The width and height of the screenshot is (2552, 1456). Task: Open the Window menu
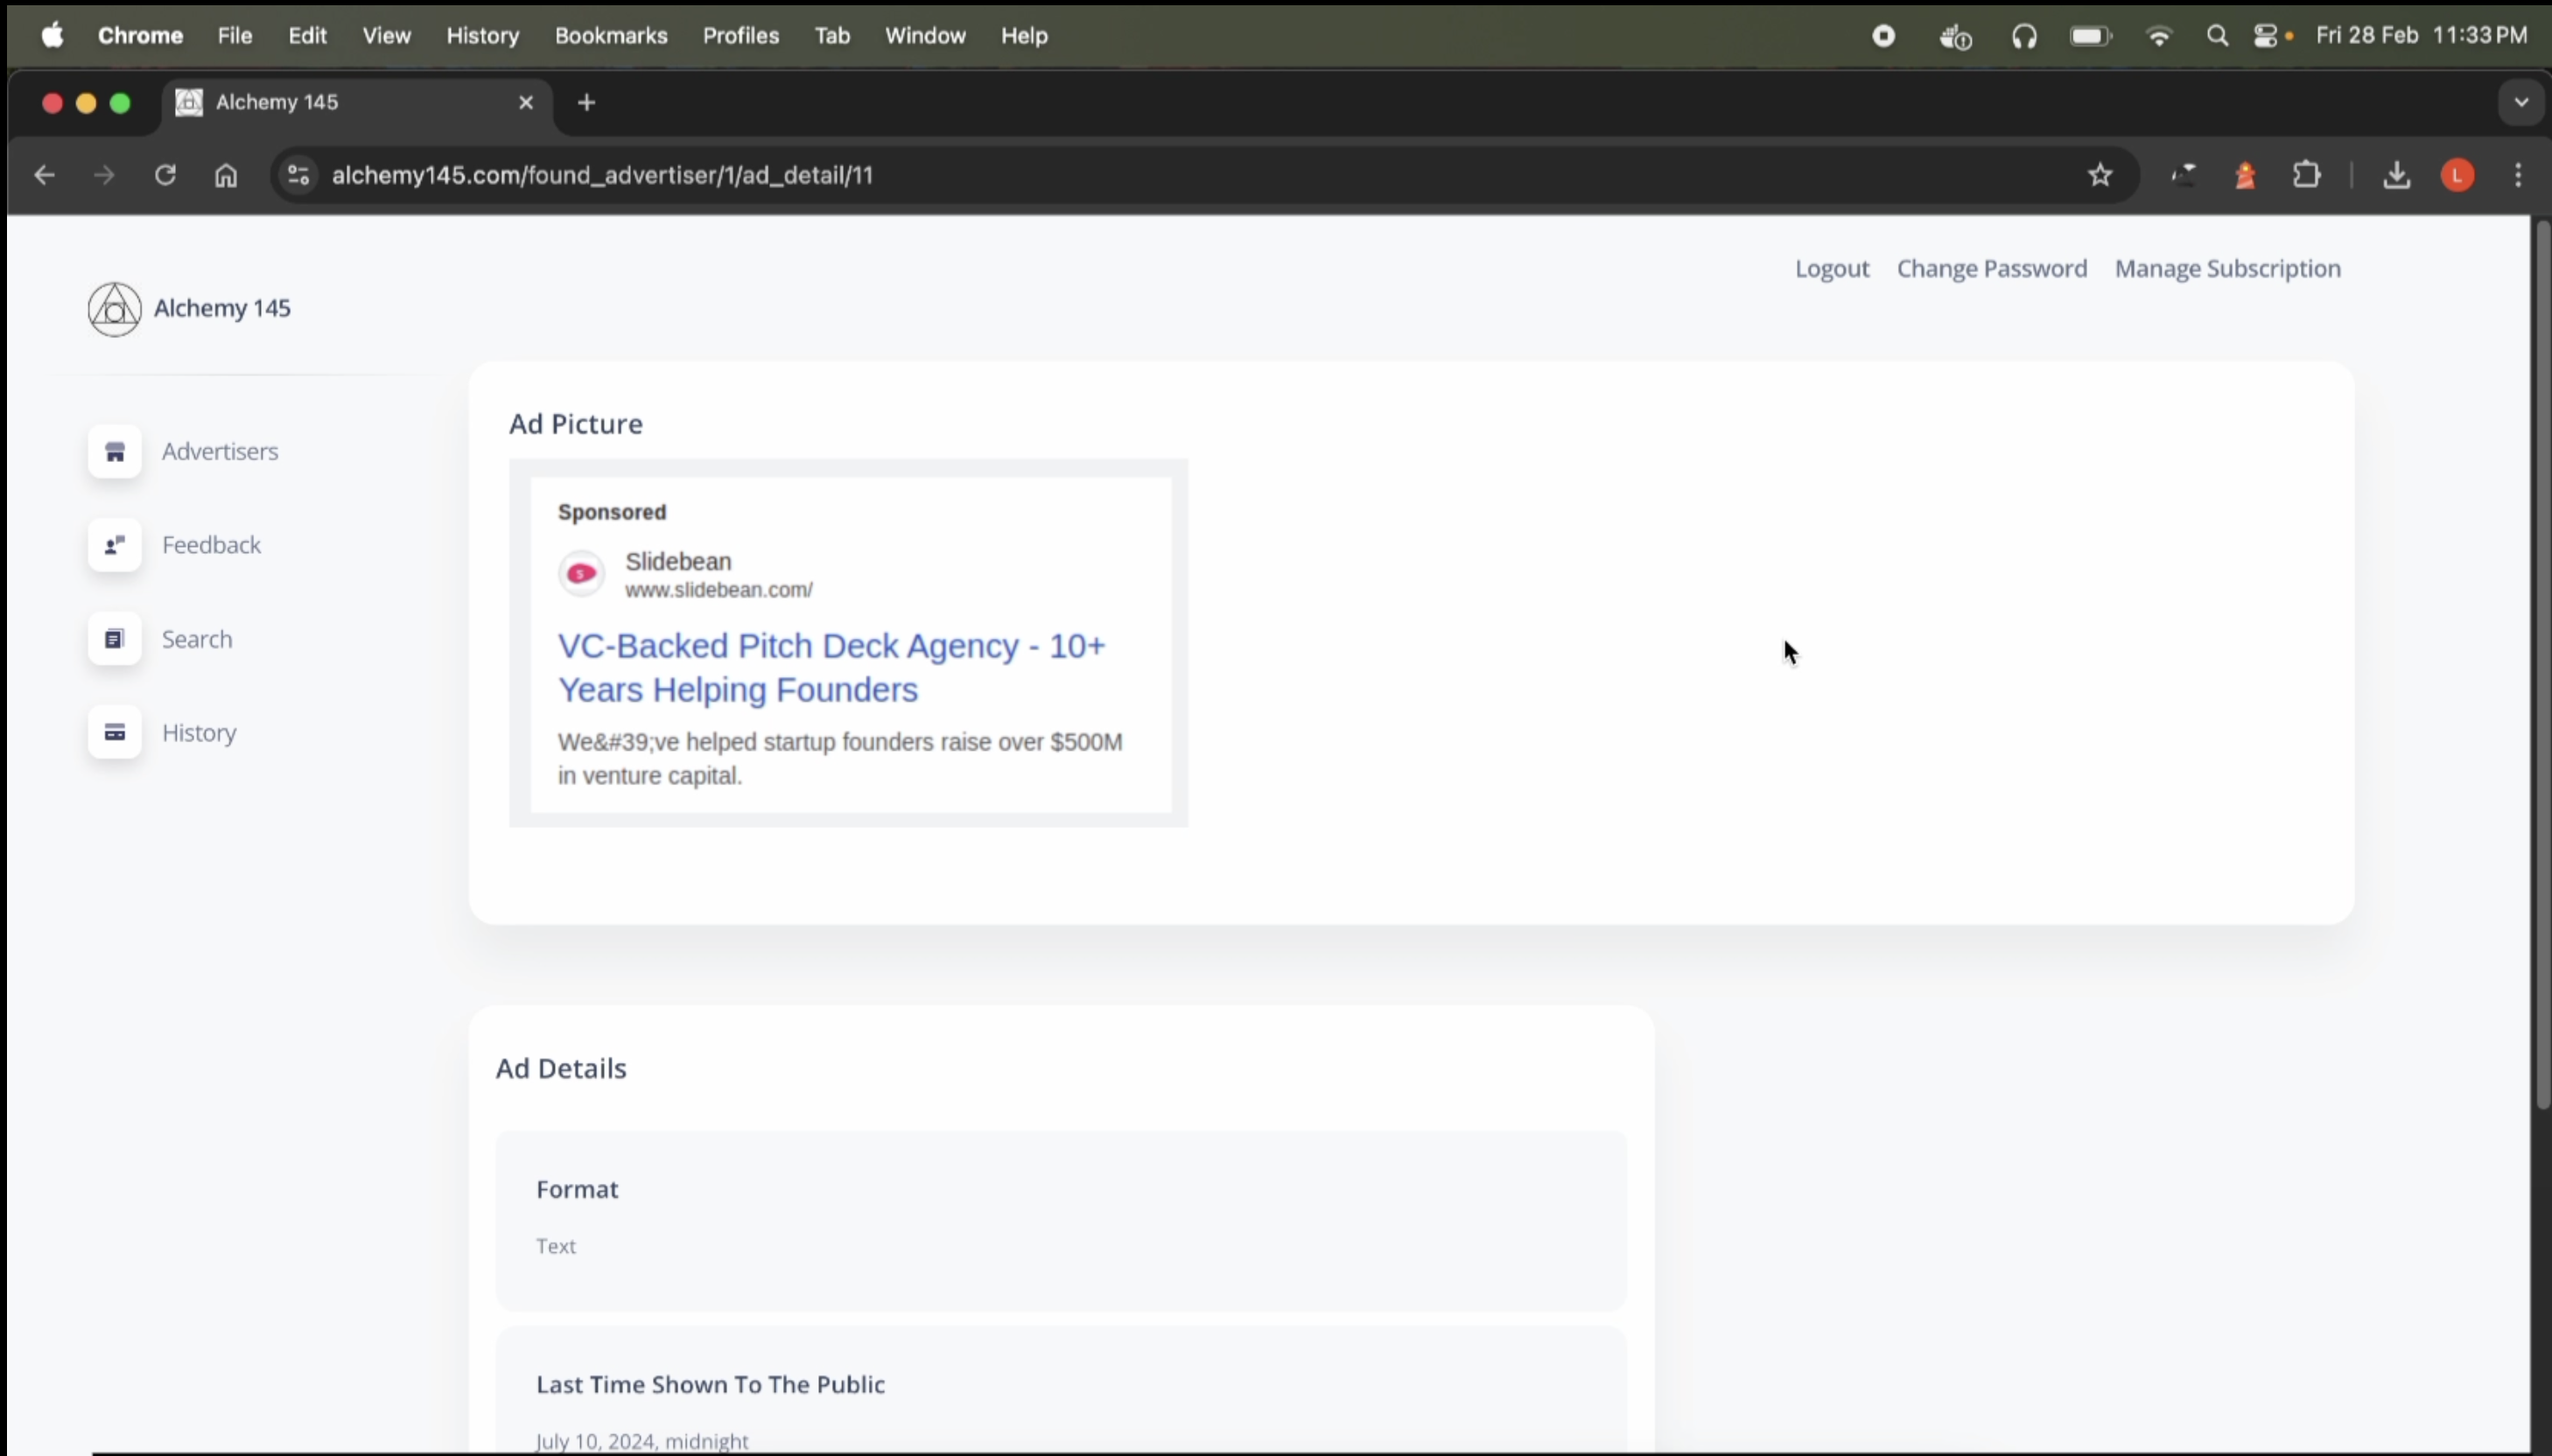pyautogui.click(x=925, y=36)
